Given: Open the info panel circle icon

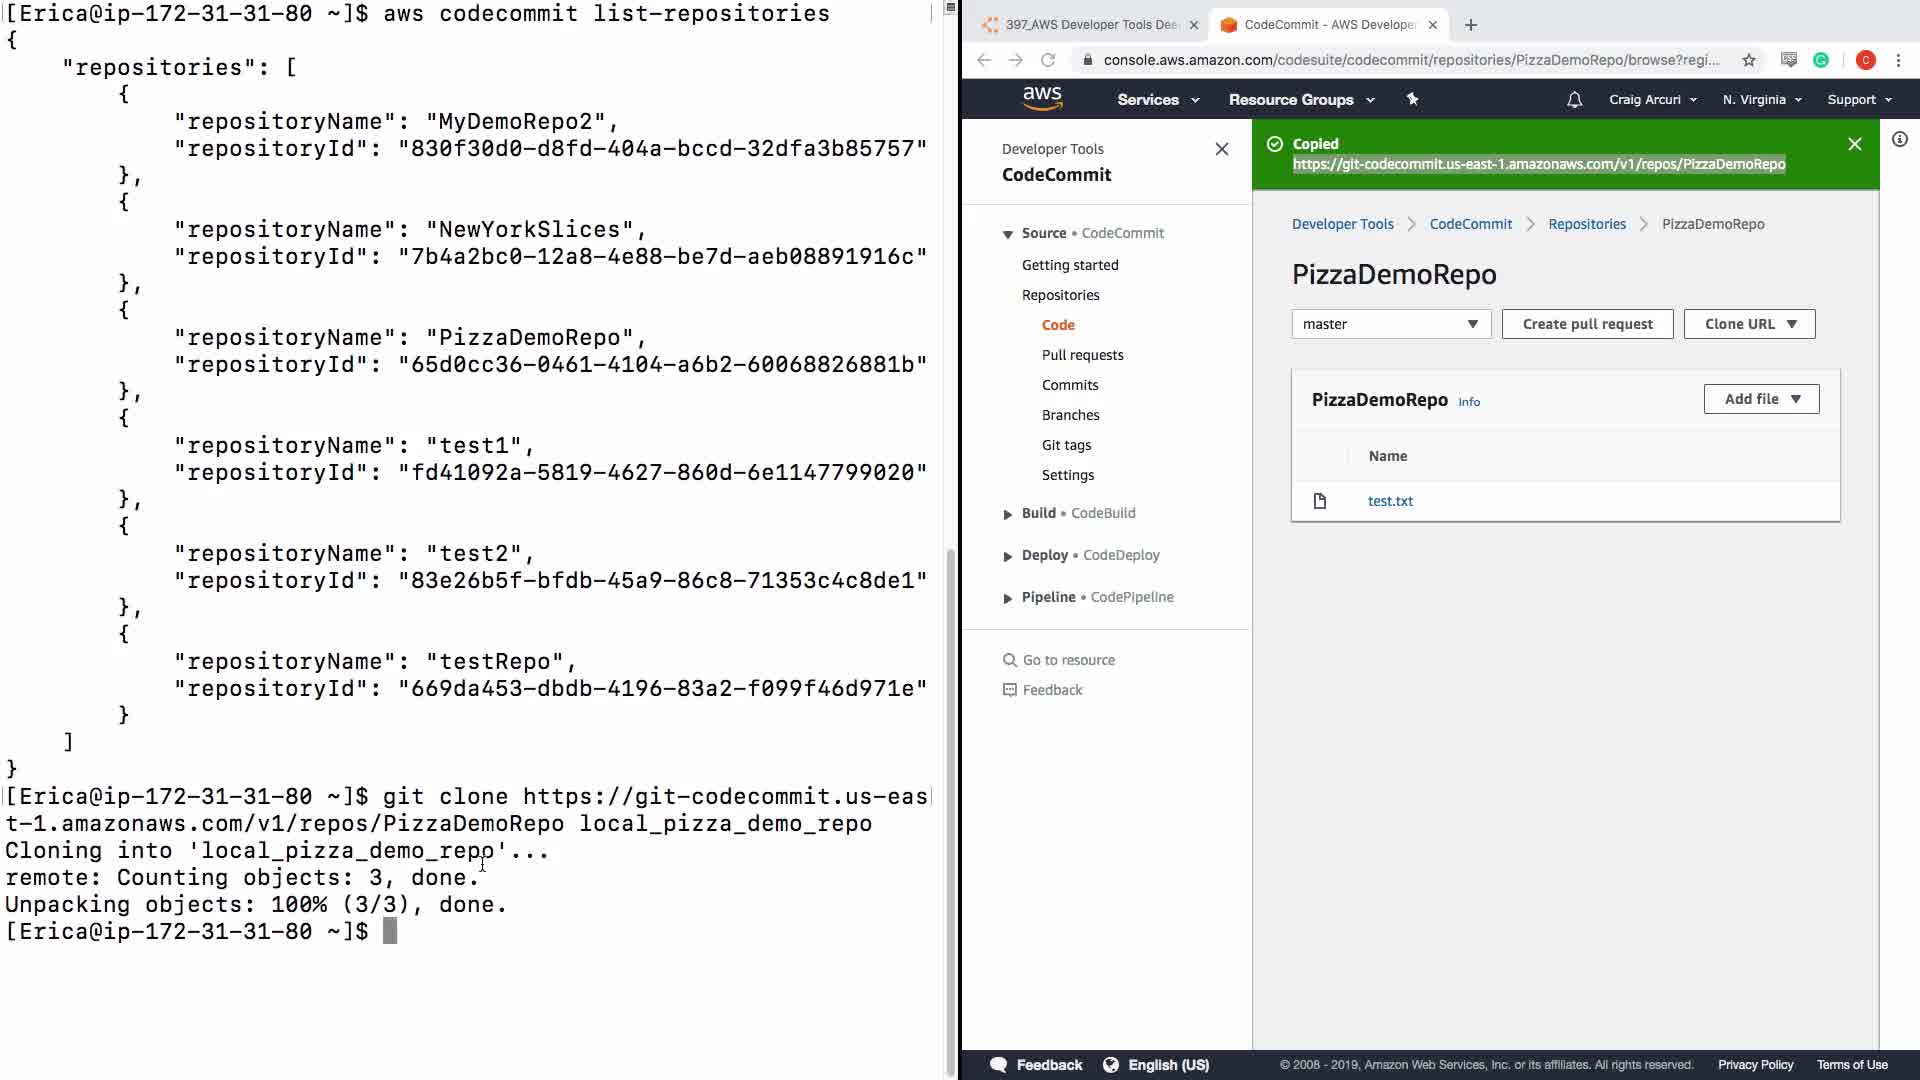Looking at the screenshot, I should click(x=1899, y=140).
